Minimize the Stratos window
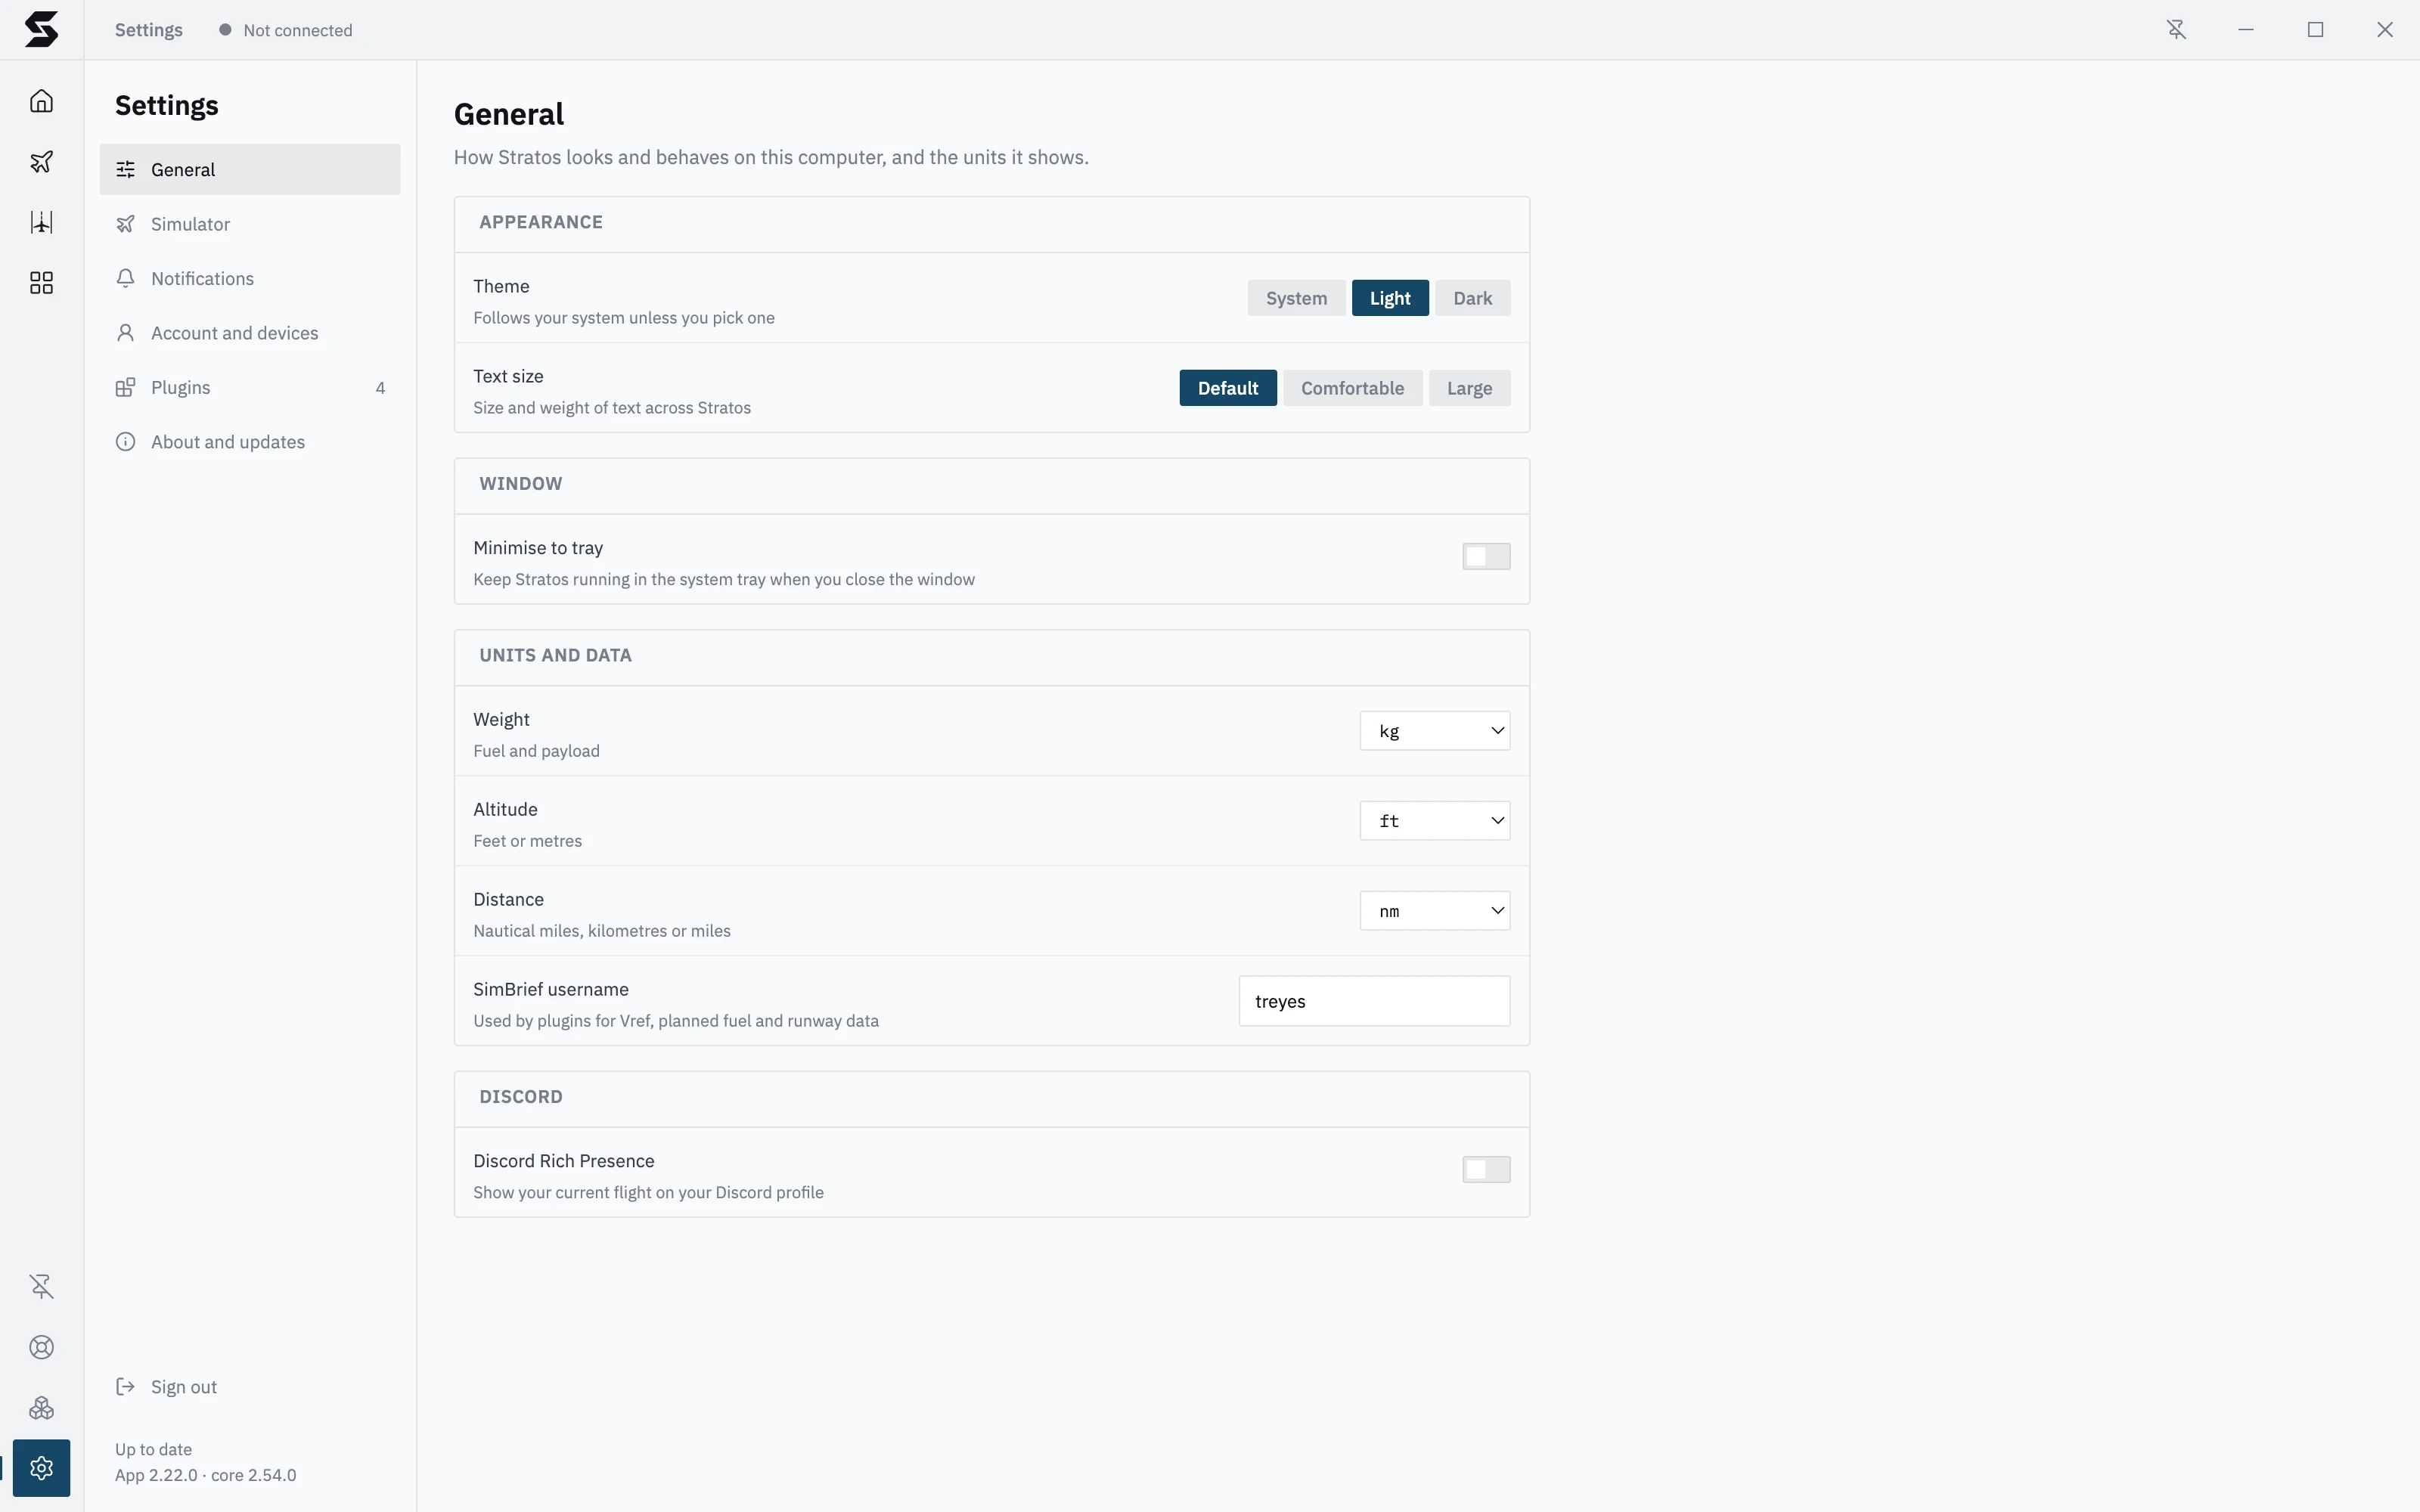2420x1512 pixels. pyautogui.click(x=2246, y=30)
